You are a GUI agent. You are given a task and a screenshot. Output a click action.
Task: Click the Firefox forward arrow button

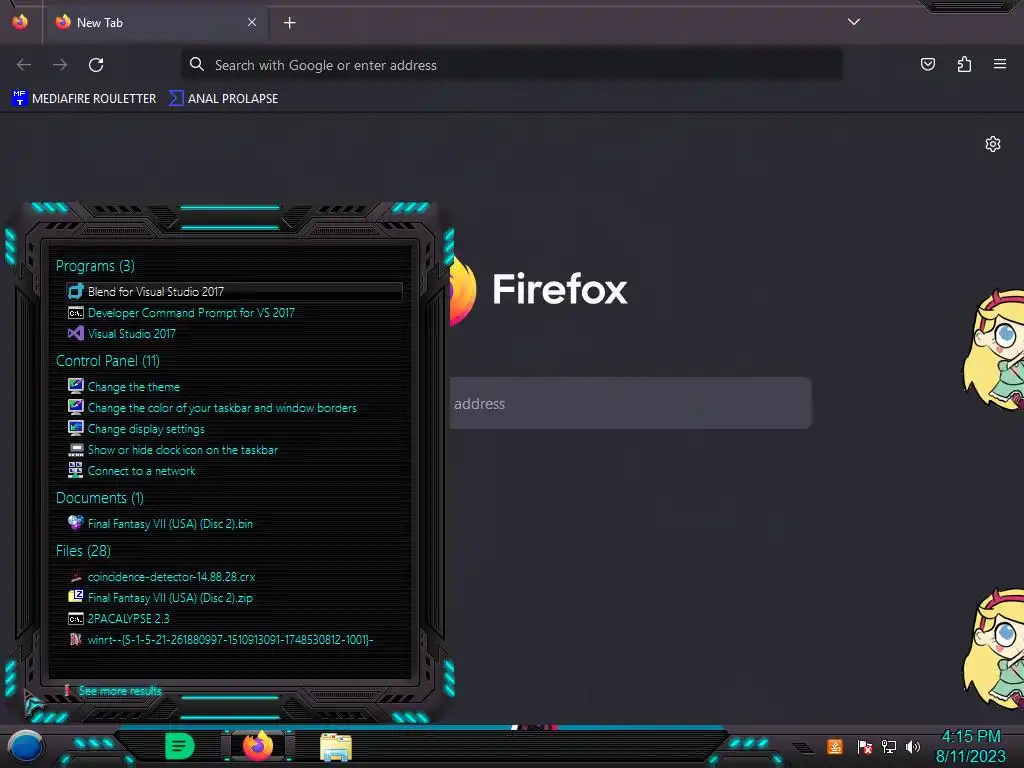[60, 65]
